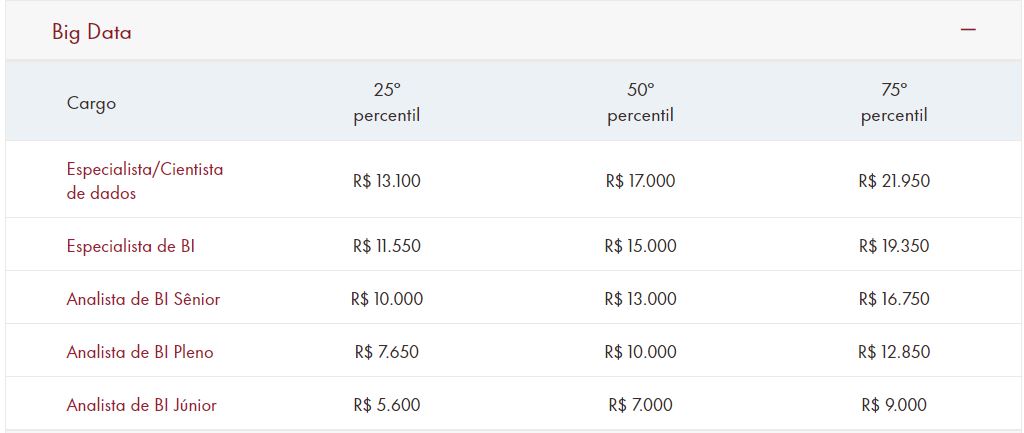Collapse the Big Data section minus icon
The width and height of the screenshot is (1024, 433).
967,31
